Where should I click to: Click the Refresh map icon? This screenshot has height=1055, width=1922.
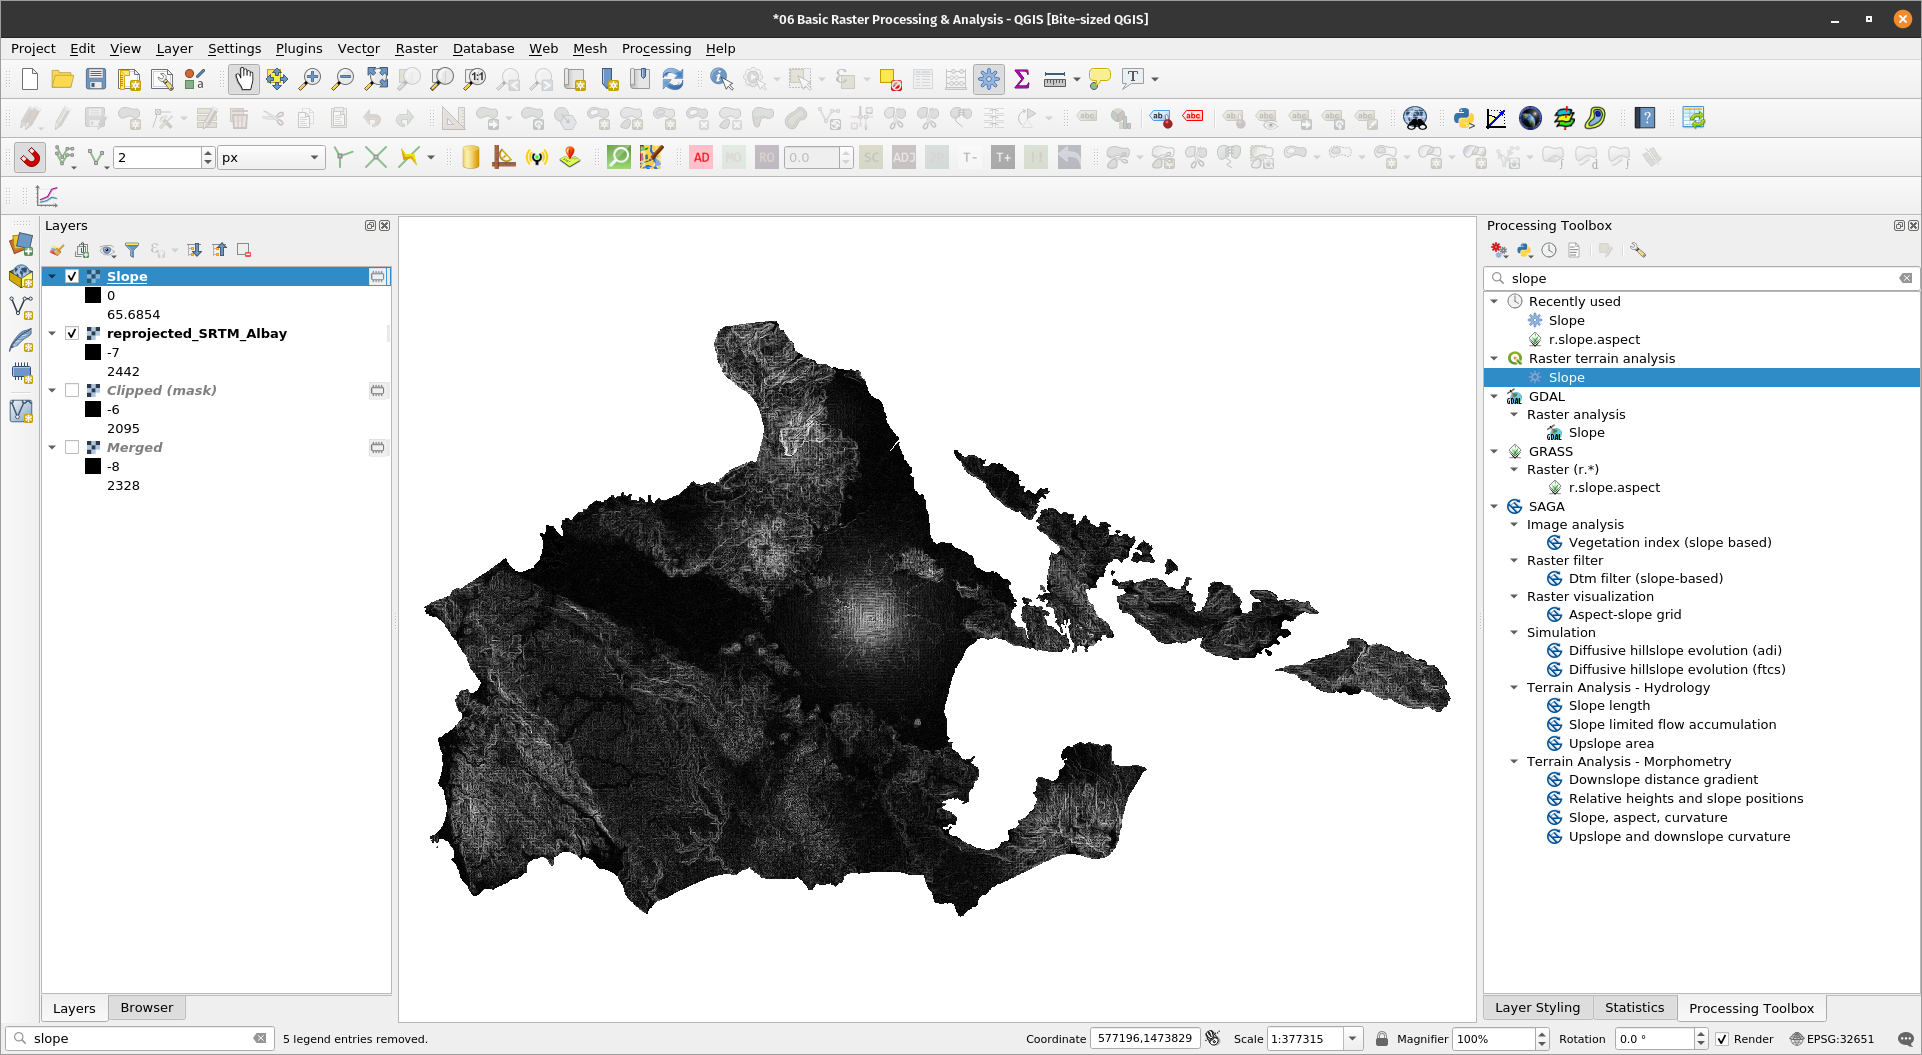[x=673, y=79]
